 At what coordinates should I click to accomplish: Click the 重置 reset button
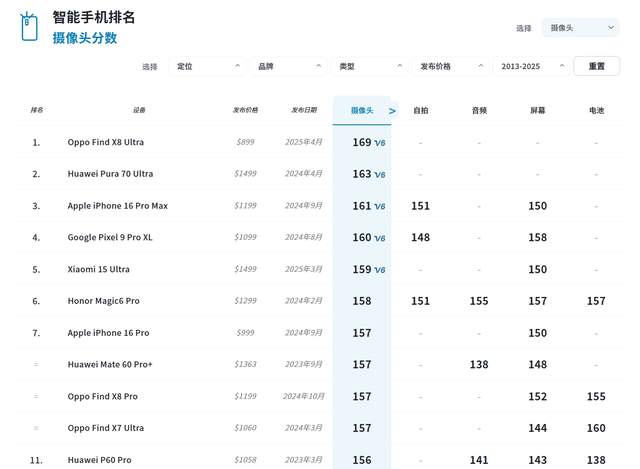click(x=597, y=66)
